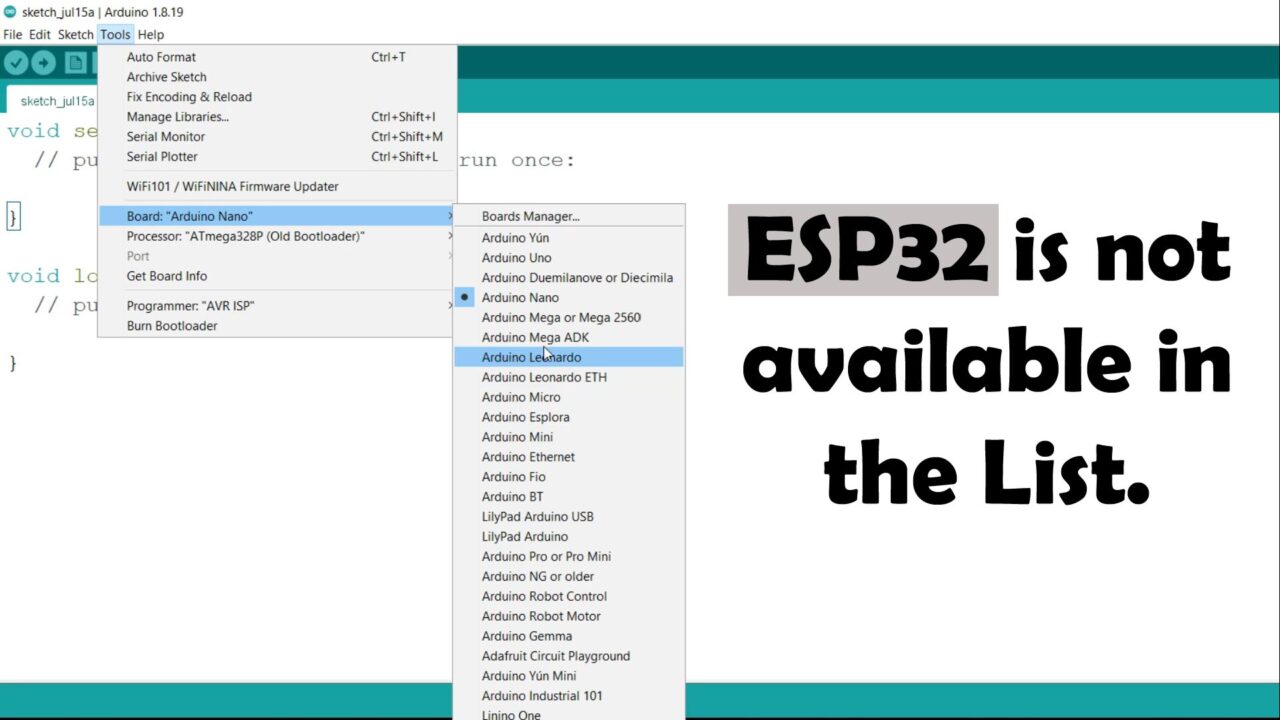Expand the Processor: ATmega328P submenu
This screenshot has width=1280, height=720.
277,236
